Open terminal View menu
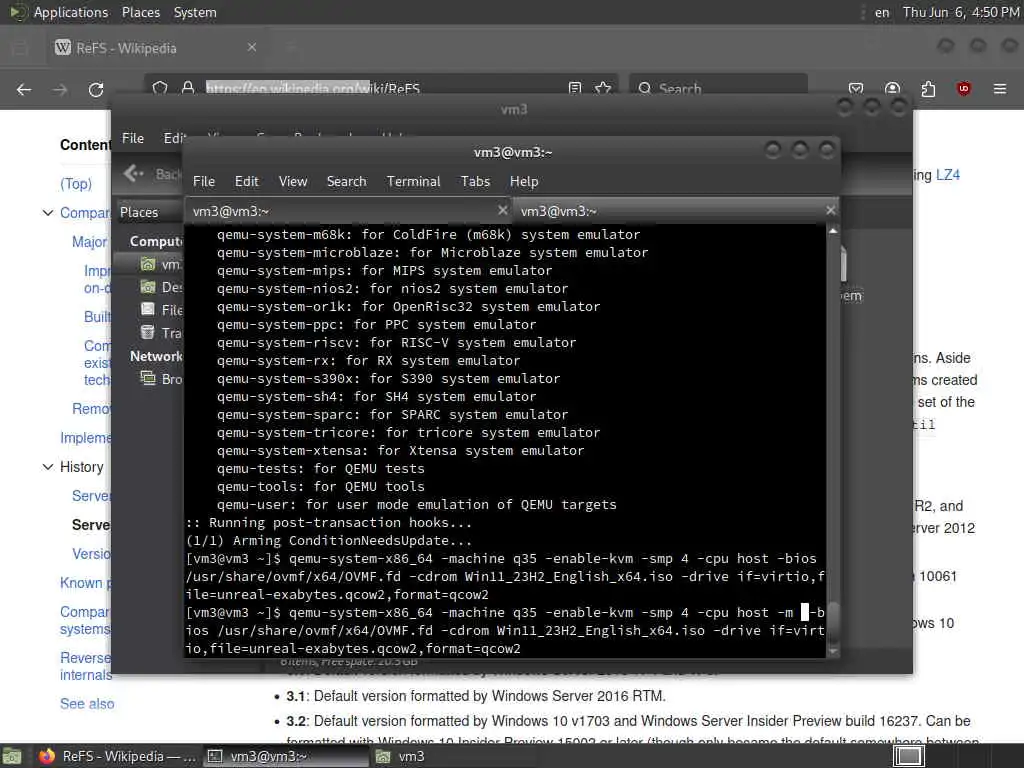This screenshot has width=1024, height=768. click(x=293, y=182)
